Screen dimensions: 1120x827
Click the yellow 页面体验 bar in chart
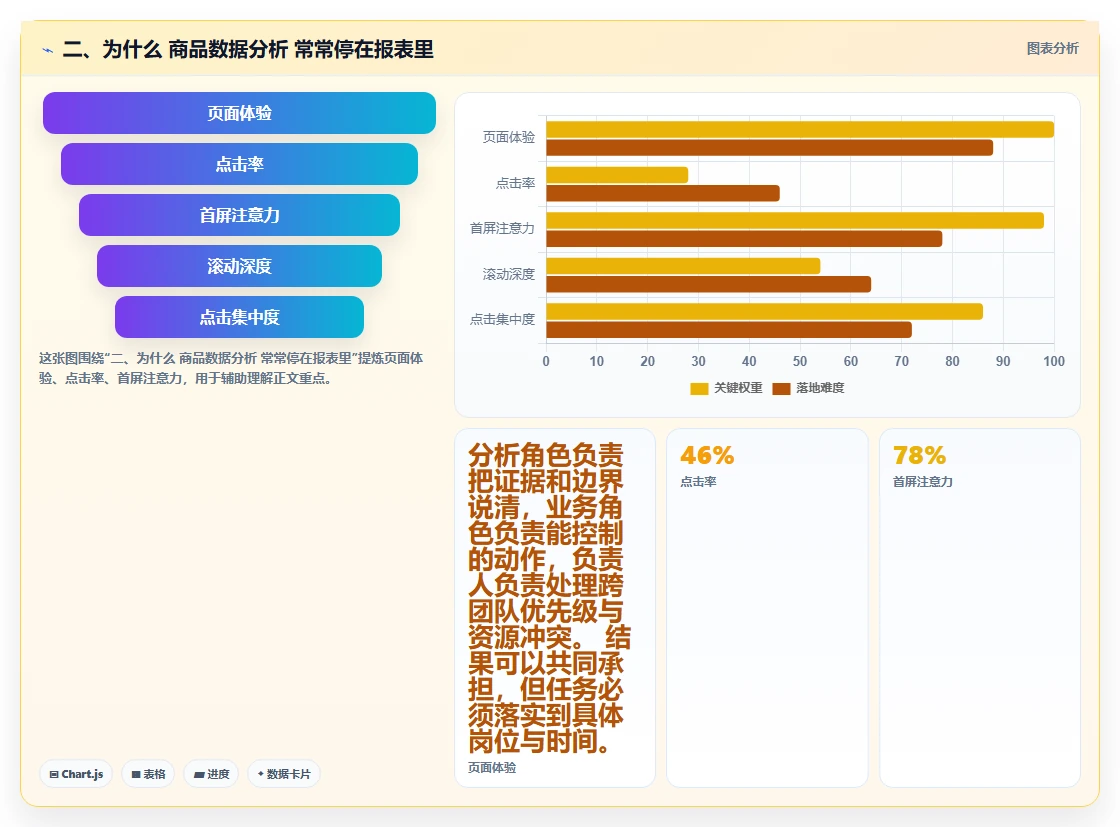[x=800, y=129]
